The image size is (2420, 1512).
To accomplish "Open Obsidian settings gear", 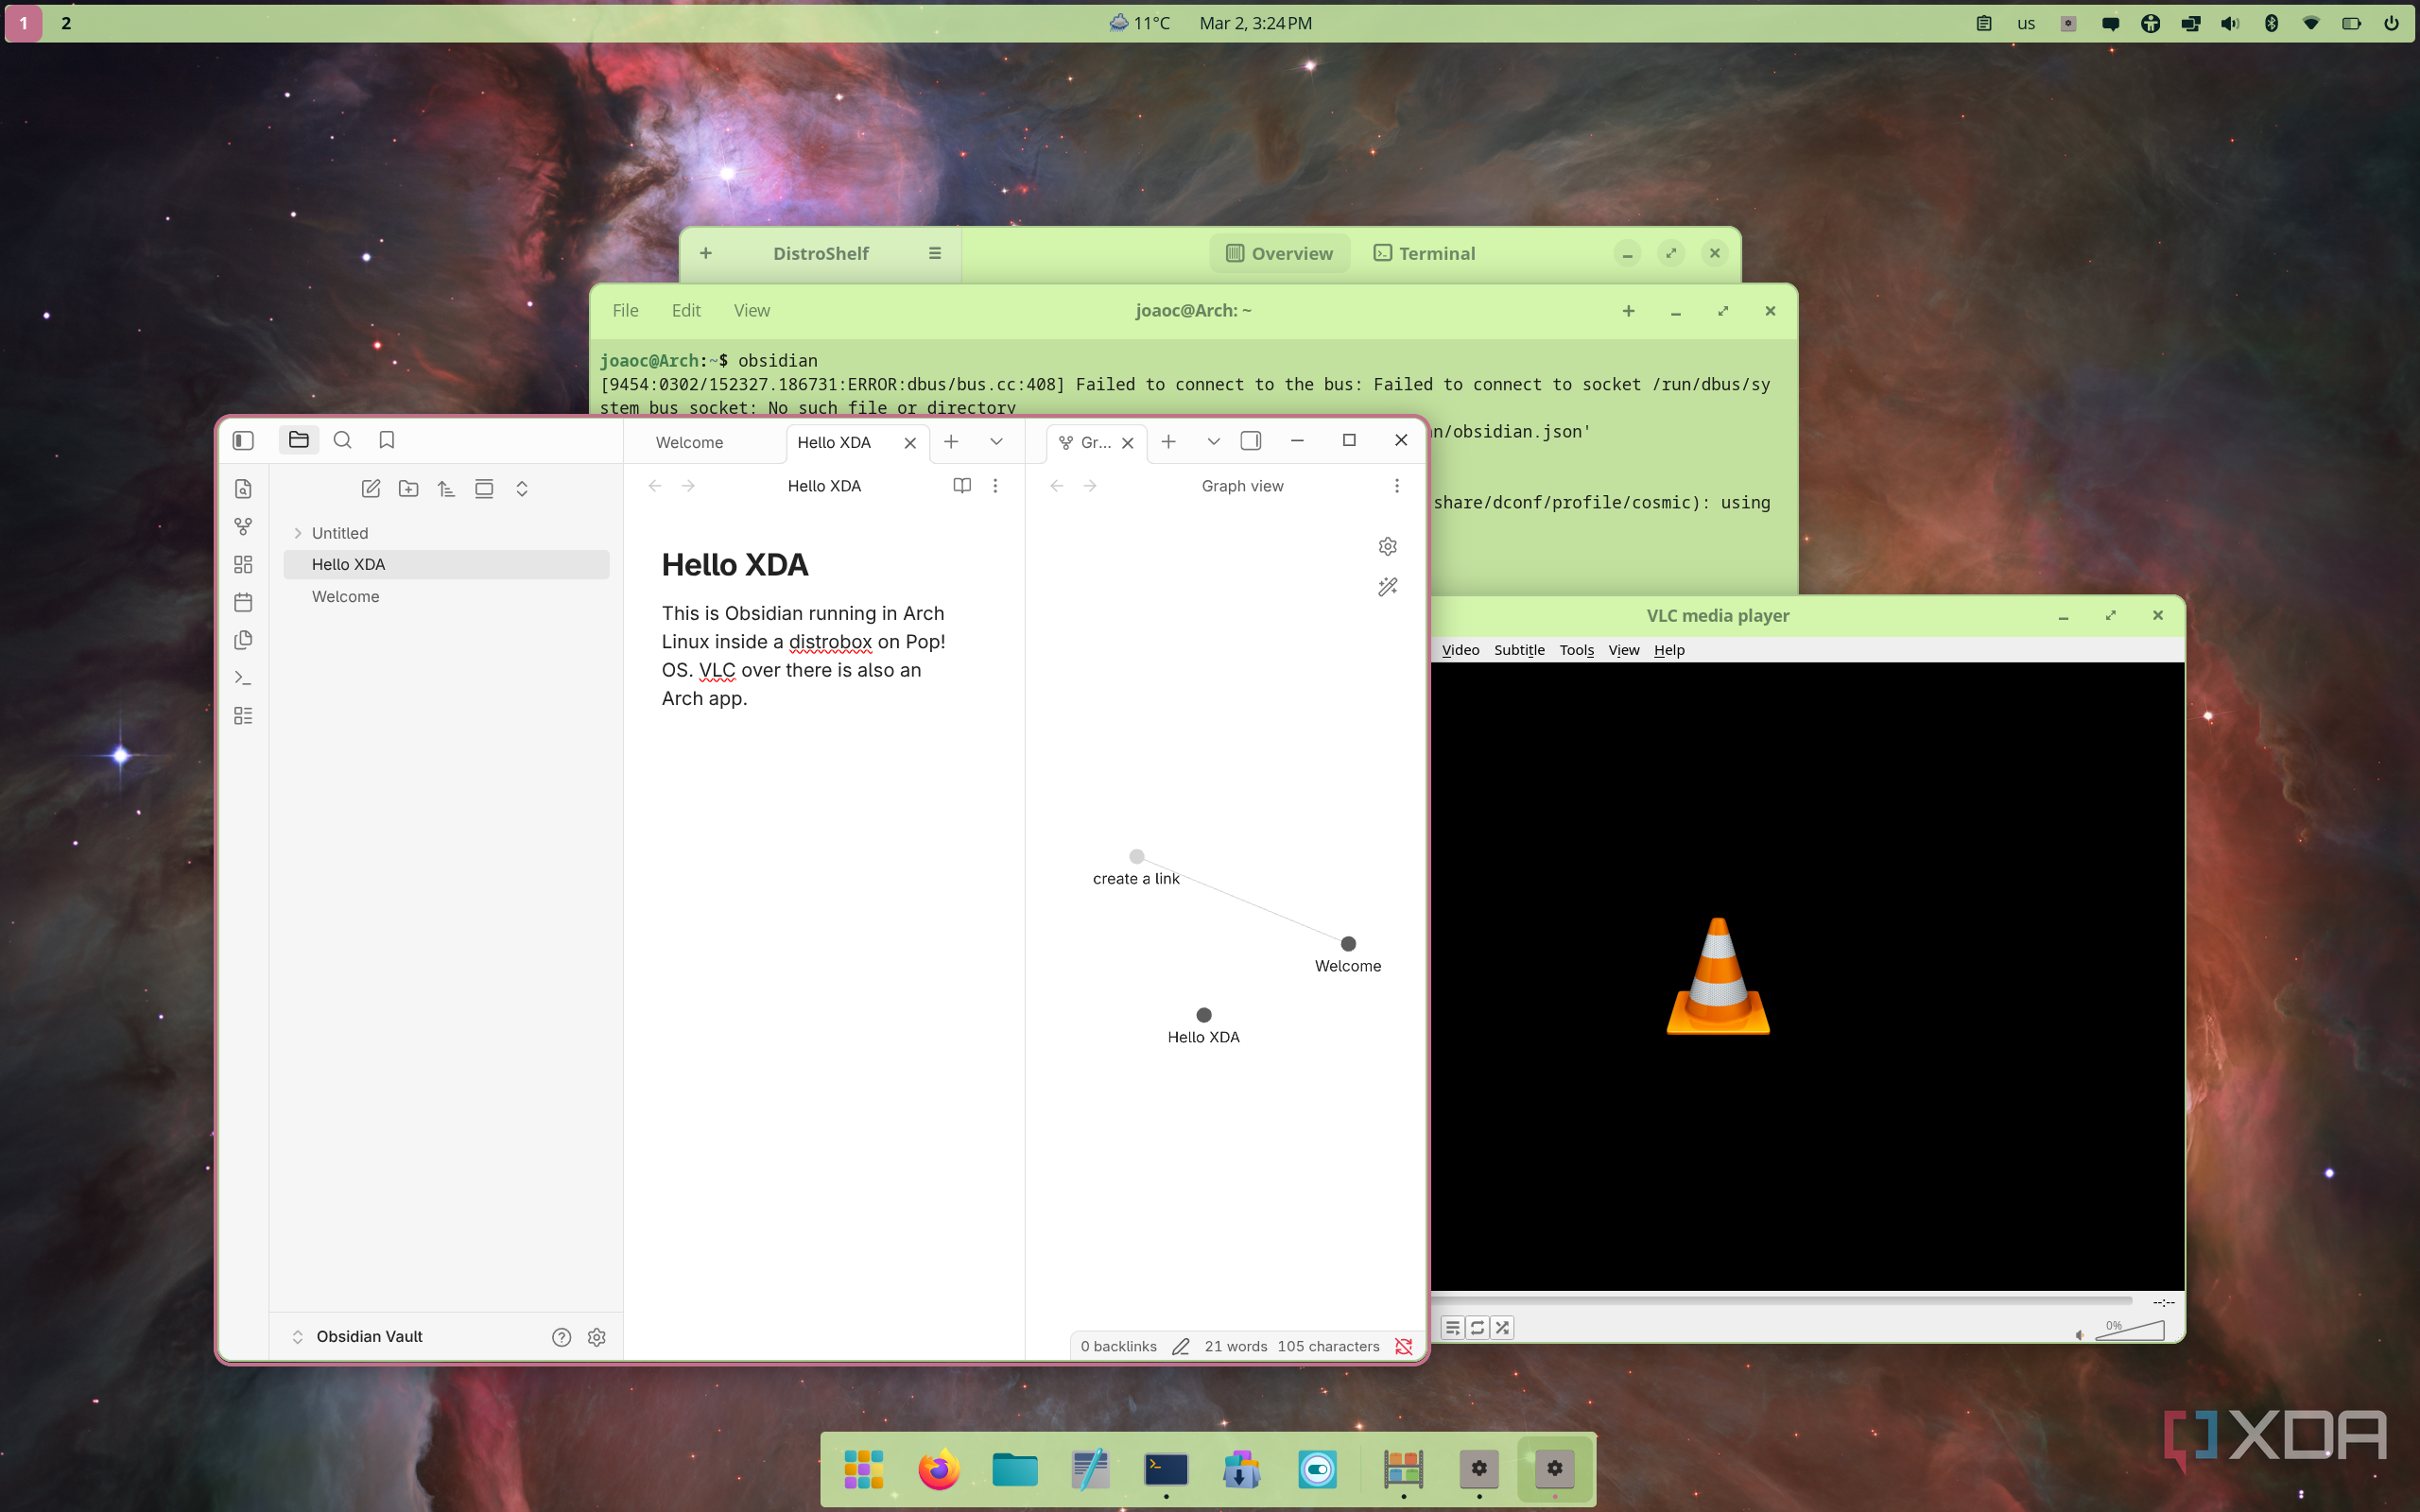I will point(597,1338).
